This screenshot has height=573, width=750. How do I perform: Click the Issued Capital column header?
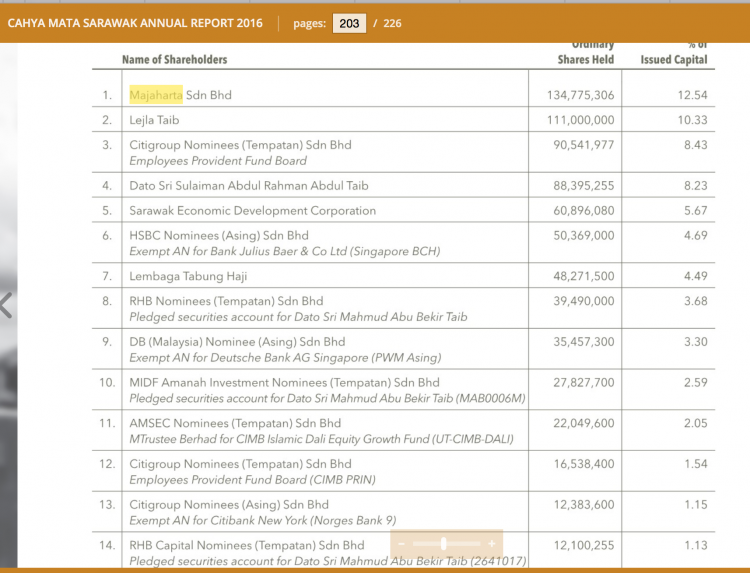click(673, 59)
